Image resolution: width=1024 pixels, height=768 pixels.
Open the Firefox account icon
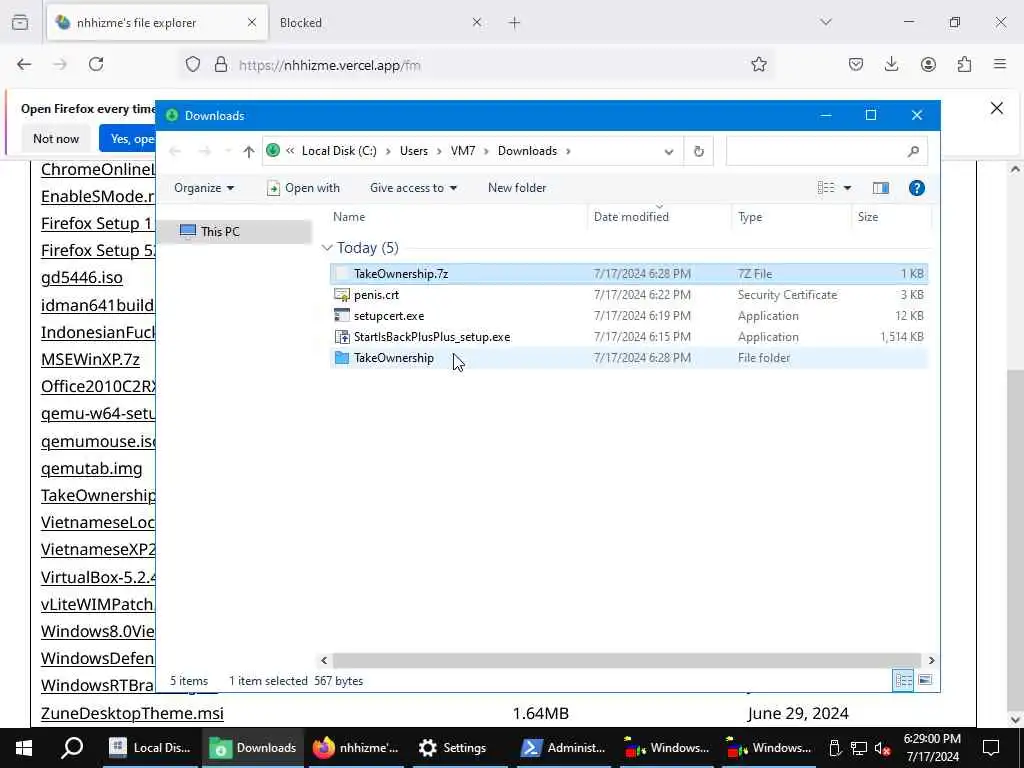[928, 64]
